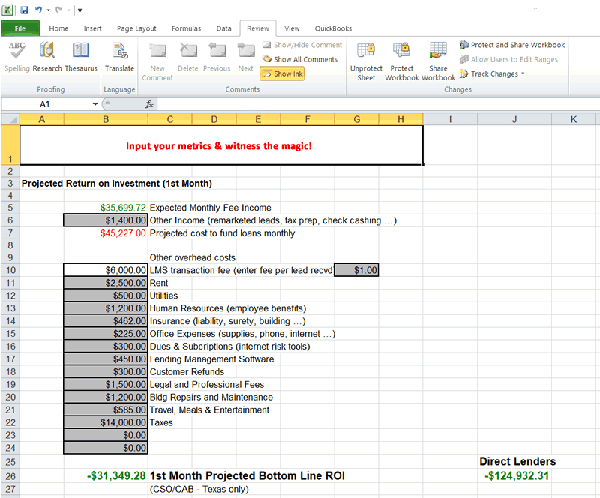Image resolution: width=600 pixels, height=498 pixels.
Task: Click the Name Box showing A1
Action: point(46,104)
